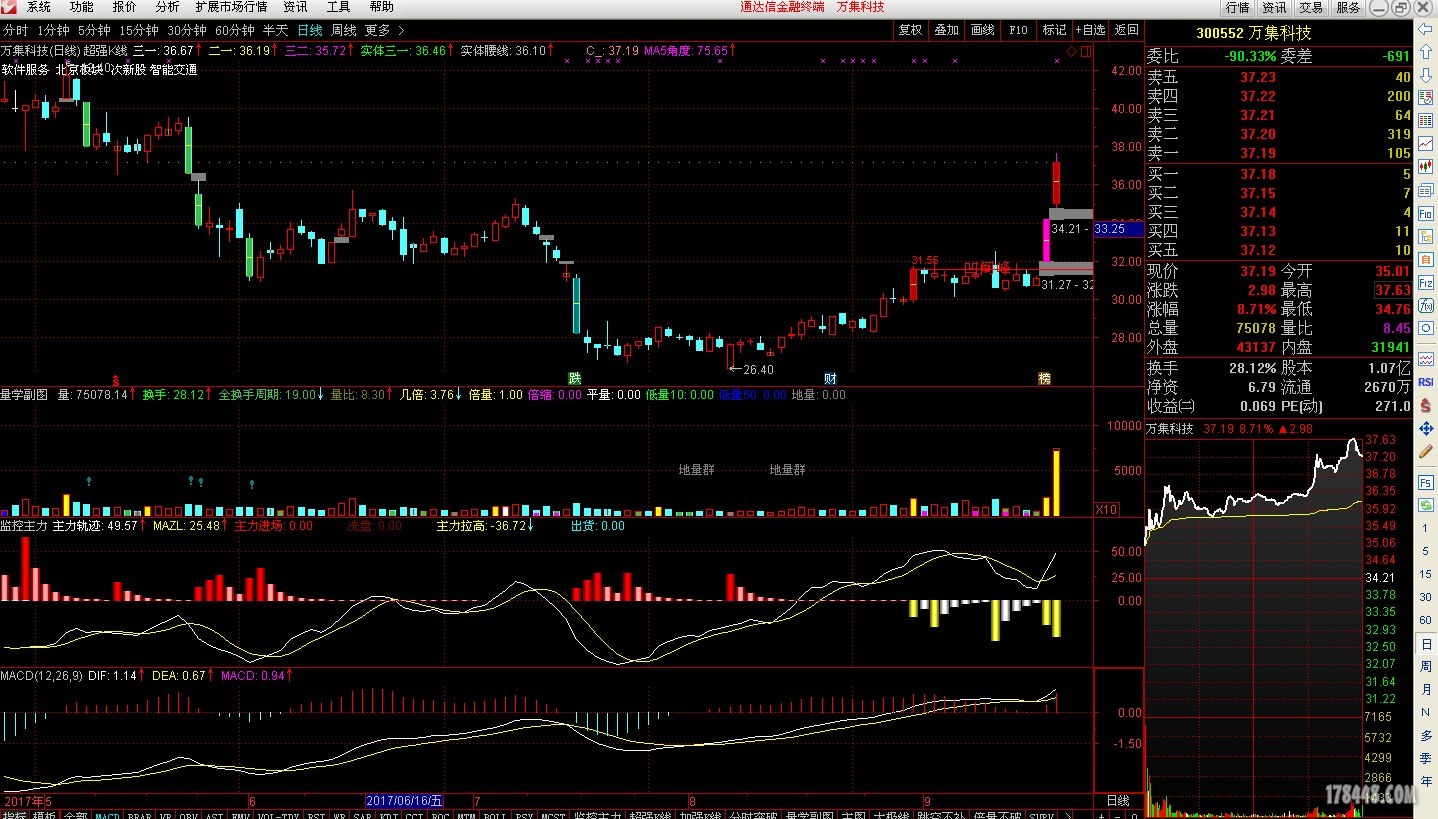Switch to the 分时 intraday view
Screen dimensions: 1438x819
(x=16, y=30)
